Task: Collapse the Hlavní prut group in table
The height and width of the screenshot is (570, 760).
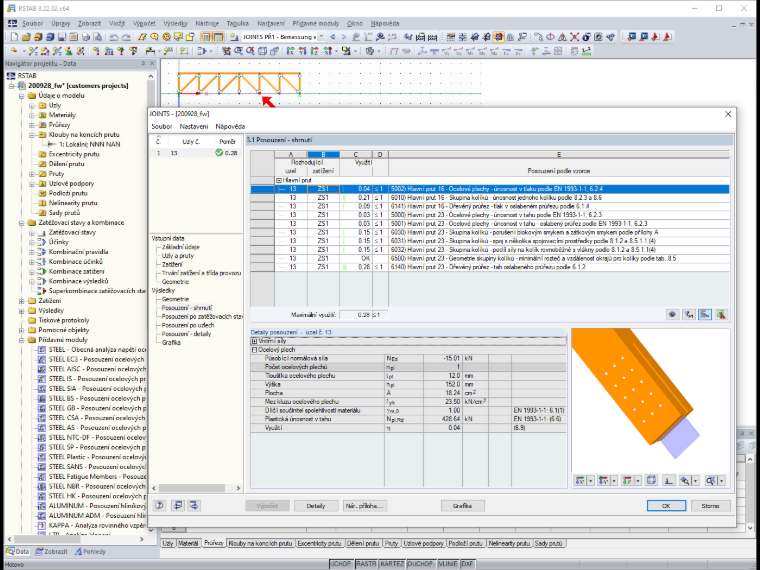Action: 279,180
